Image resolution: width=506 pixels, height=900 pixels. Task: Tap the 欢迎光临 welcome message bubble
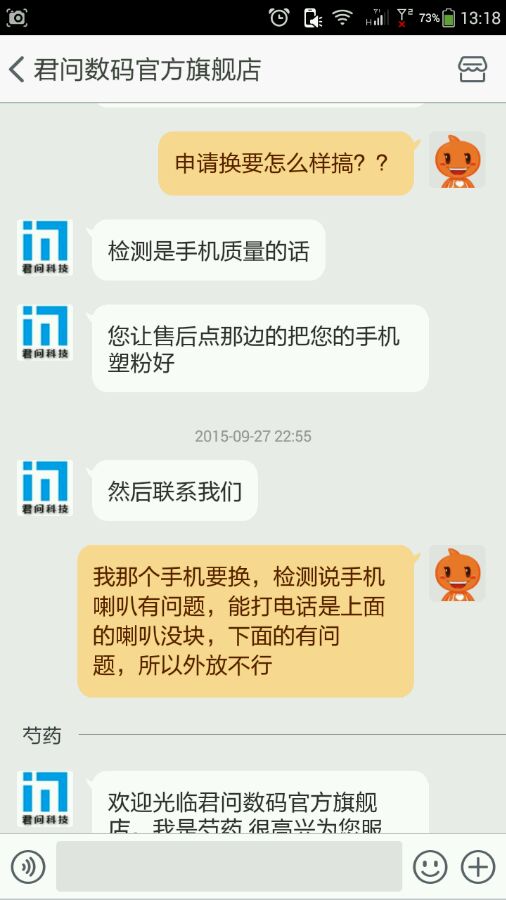[x=260, y=802]
